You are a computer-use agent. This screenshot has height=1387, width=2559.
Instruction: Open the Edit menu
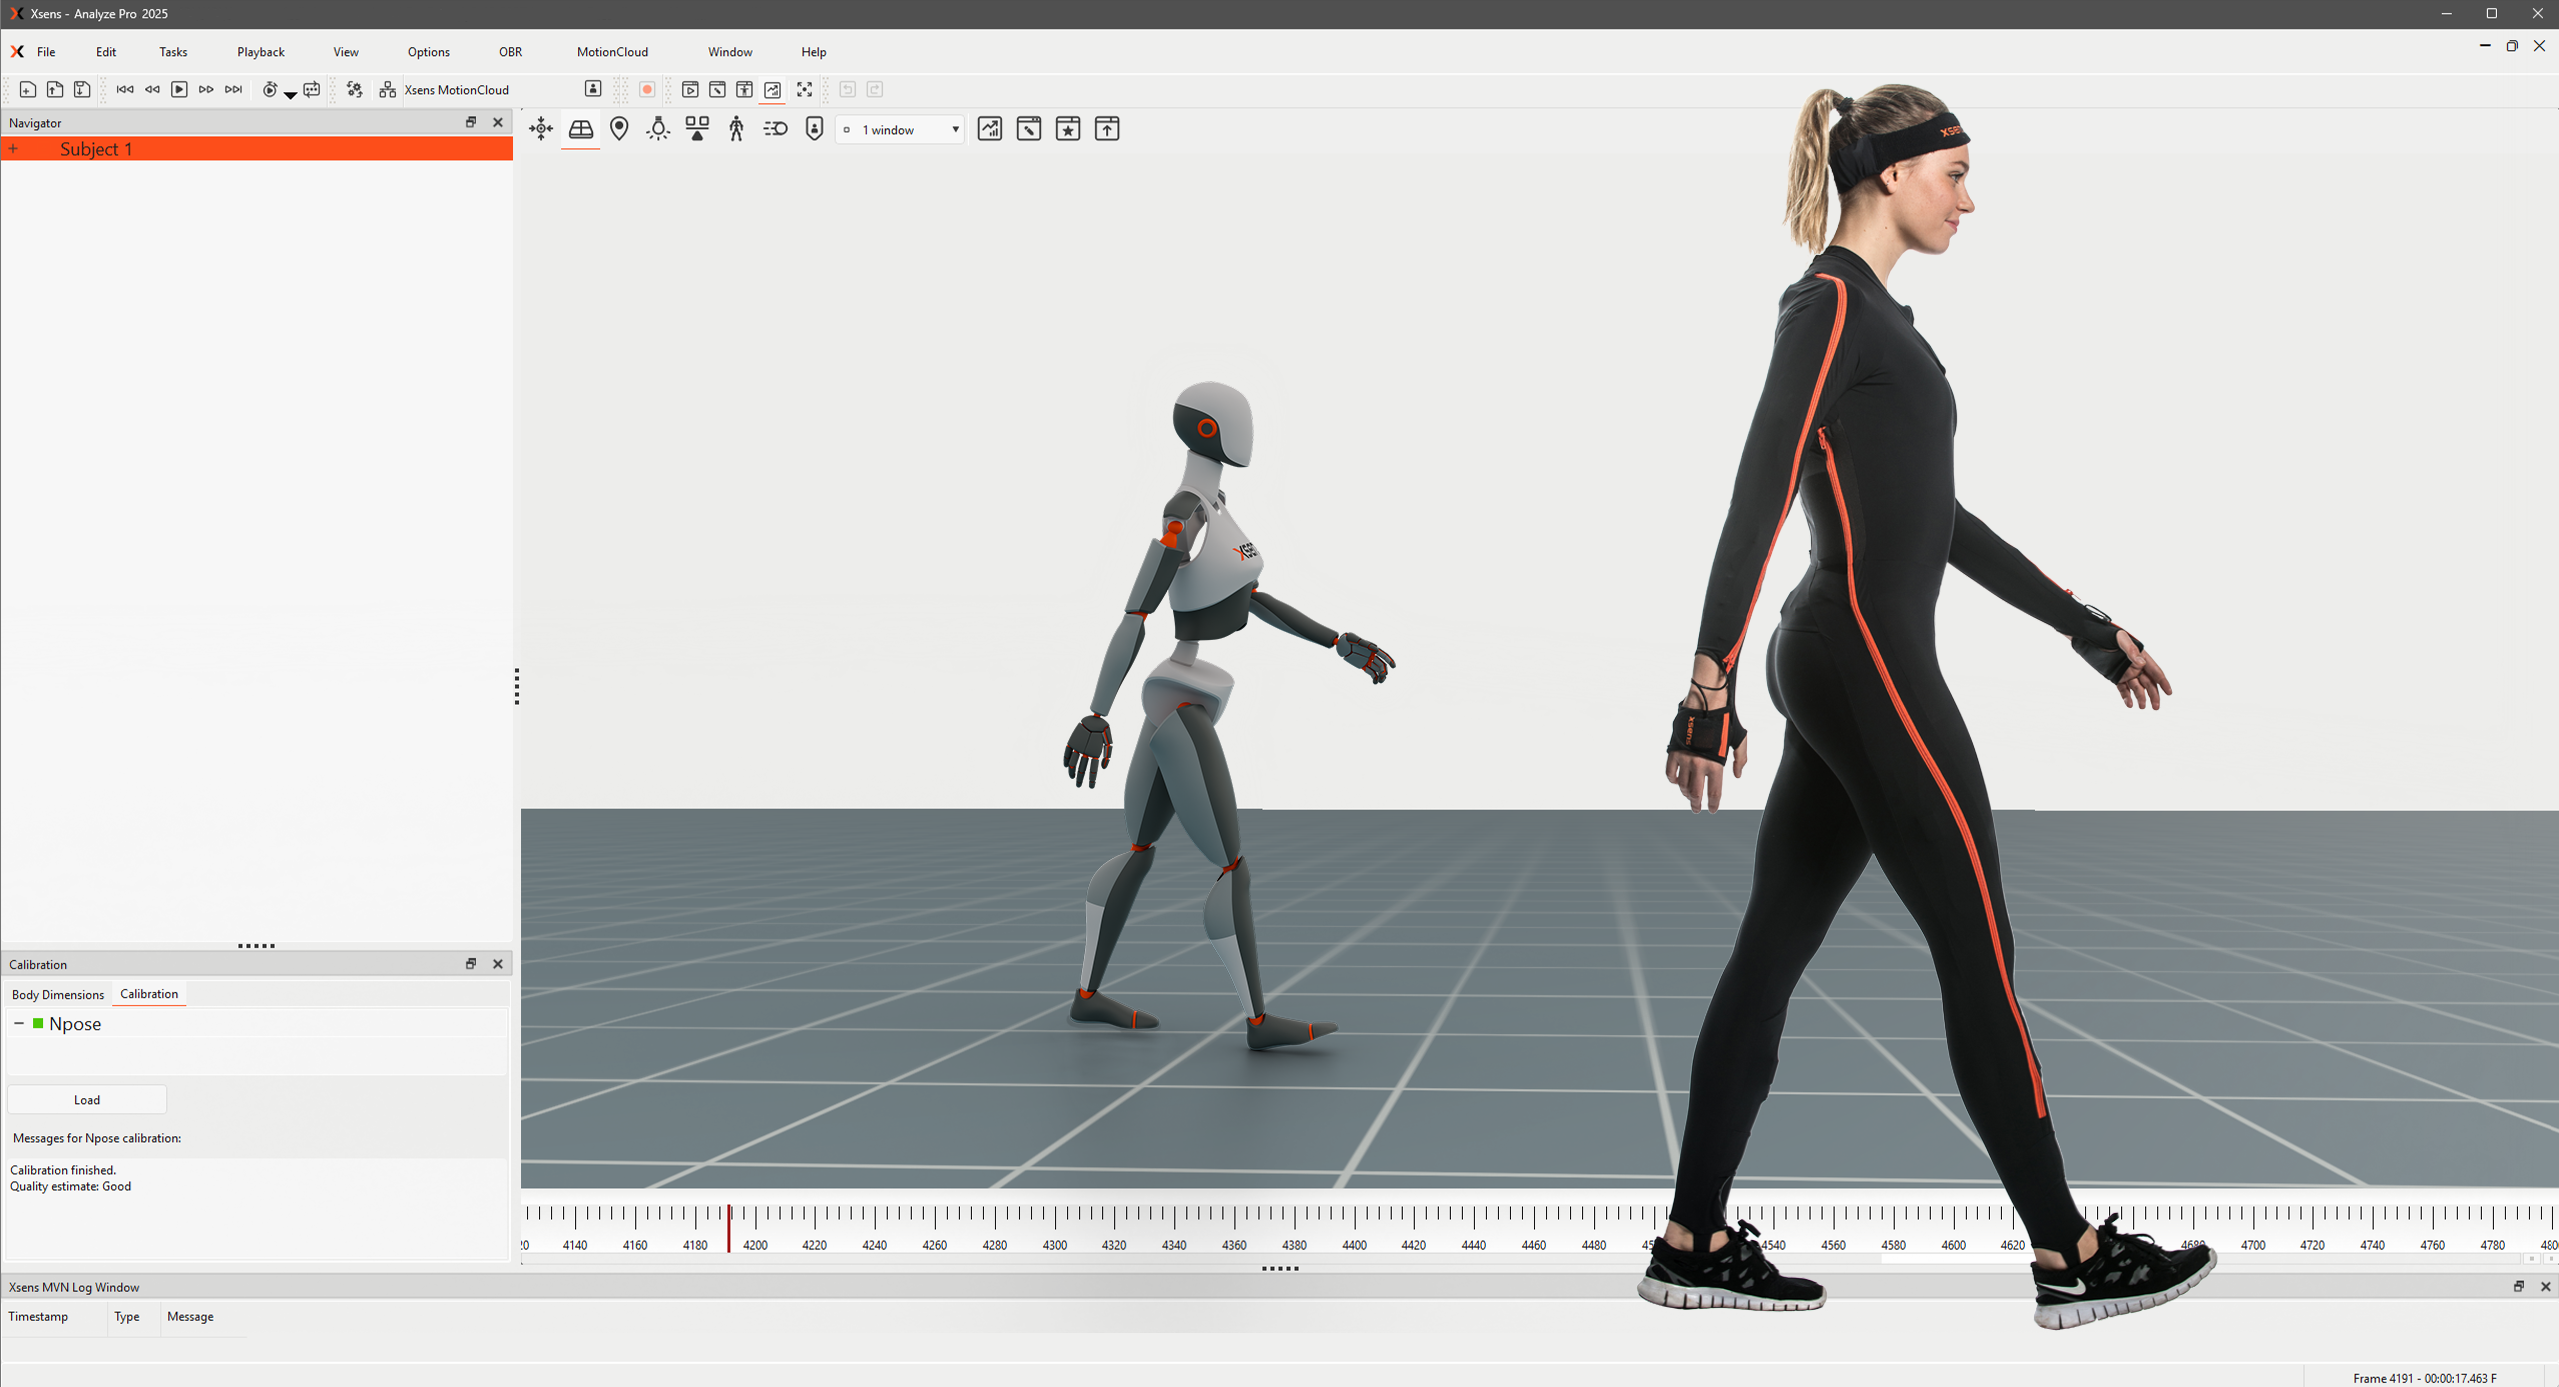(106, 52)
